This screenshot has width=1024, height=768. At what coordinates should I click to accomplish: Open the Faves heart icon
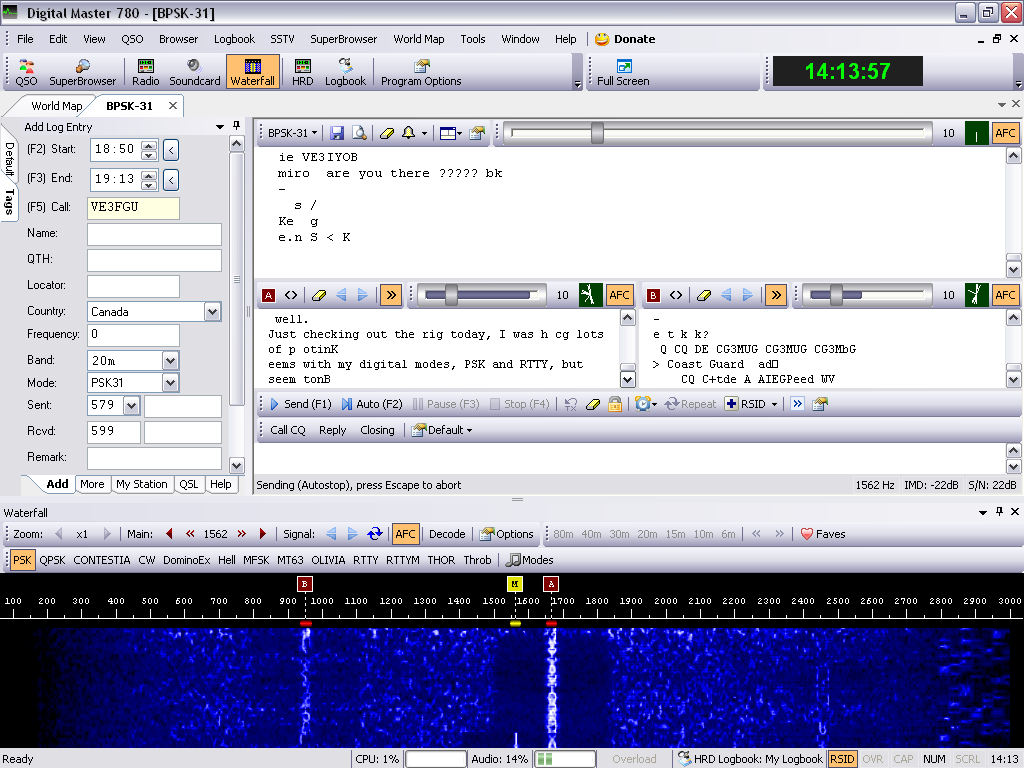(823, 534)
